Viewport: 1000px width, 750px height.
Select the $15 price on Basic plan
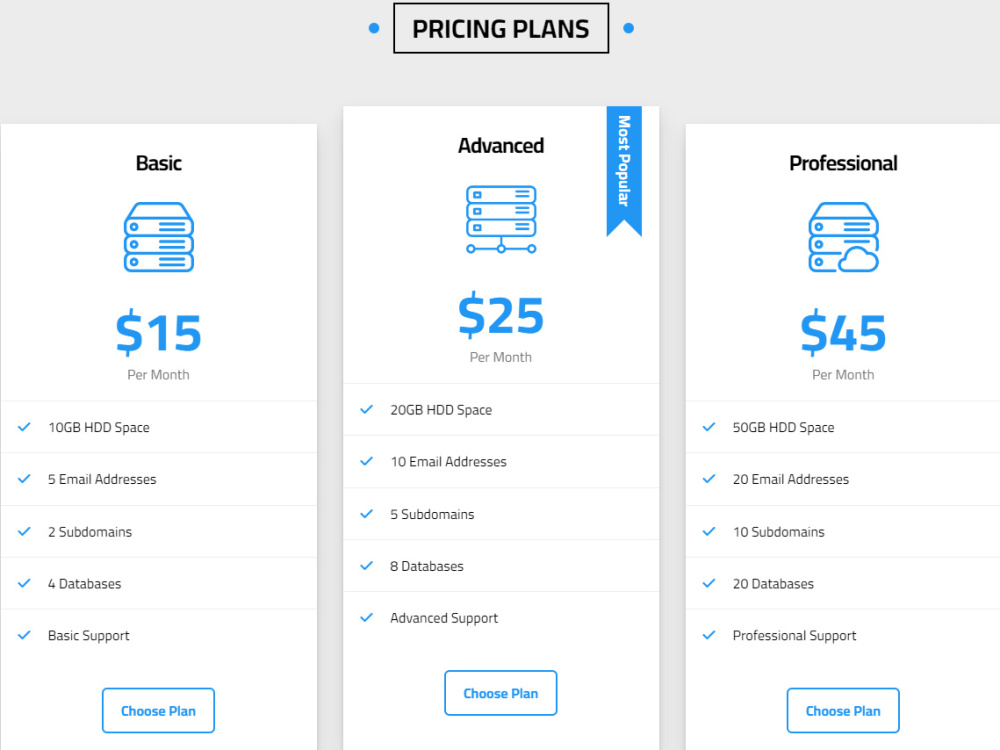point(158,332)
